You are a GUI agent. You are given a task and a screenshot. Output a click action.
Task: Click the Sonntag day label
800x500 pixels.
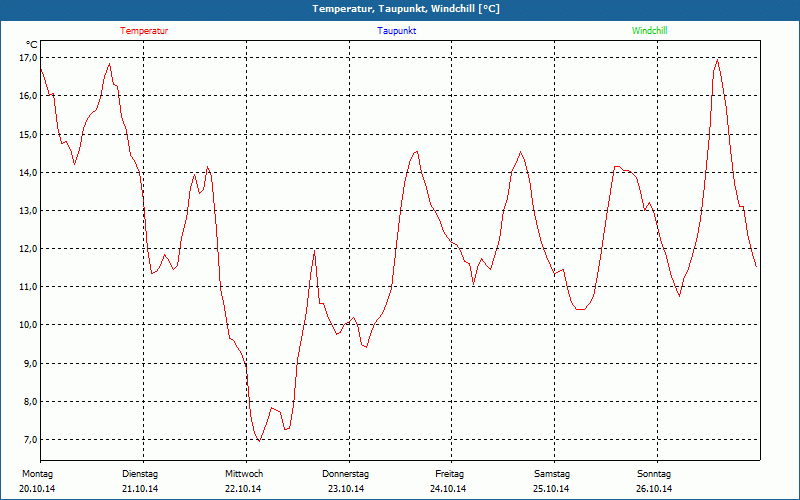coord(654,474)
